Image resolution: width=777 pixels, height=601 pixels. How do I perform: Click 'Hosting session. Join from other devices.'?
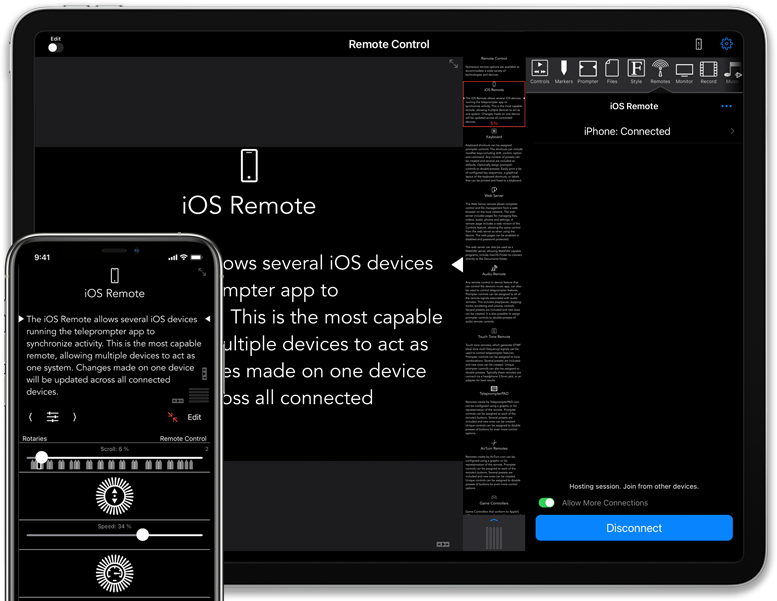pos(634,487)
